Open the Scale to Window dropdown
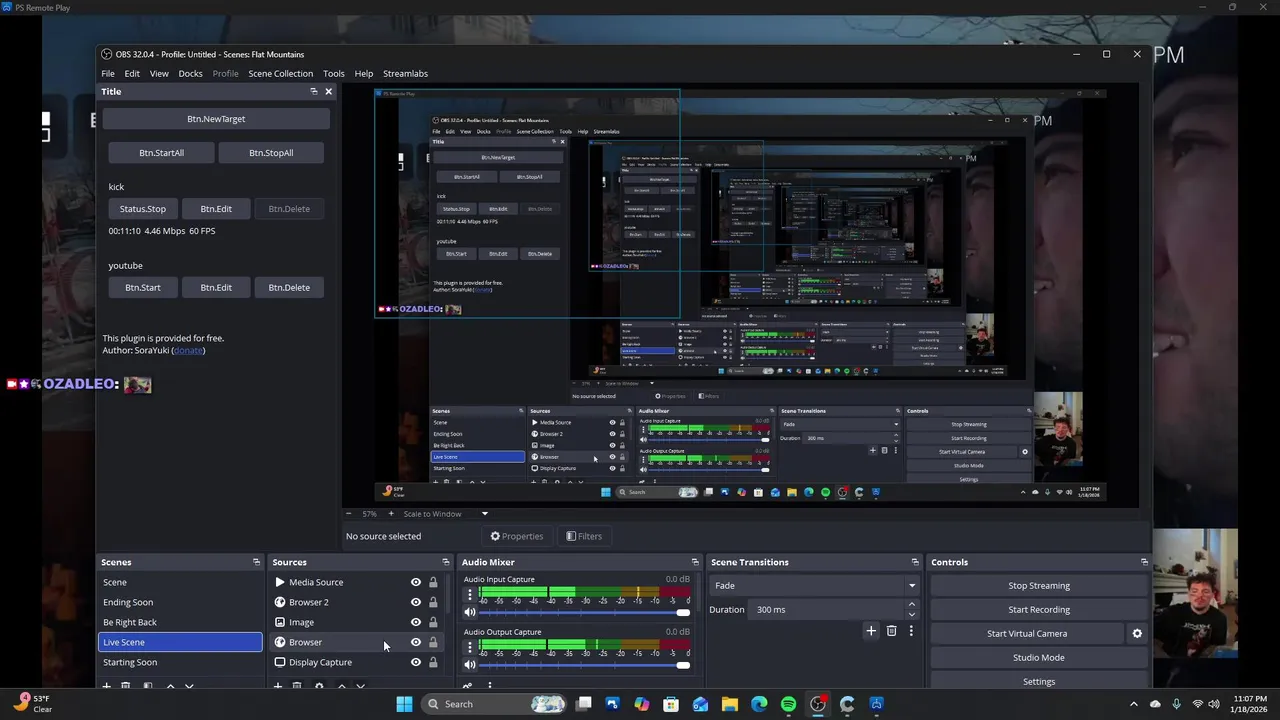 446,514
